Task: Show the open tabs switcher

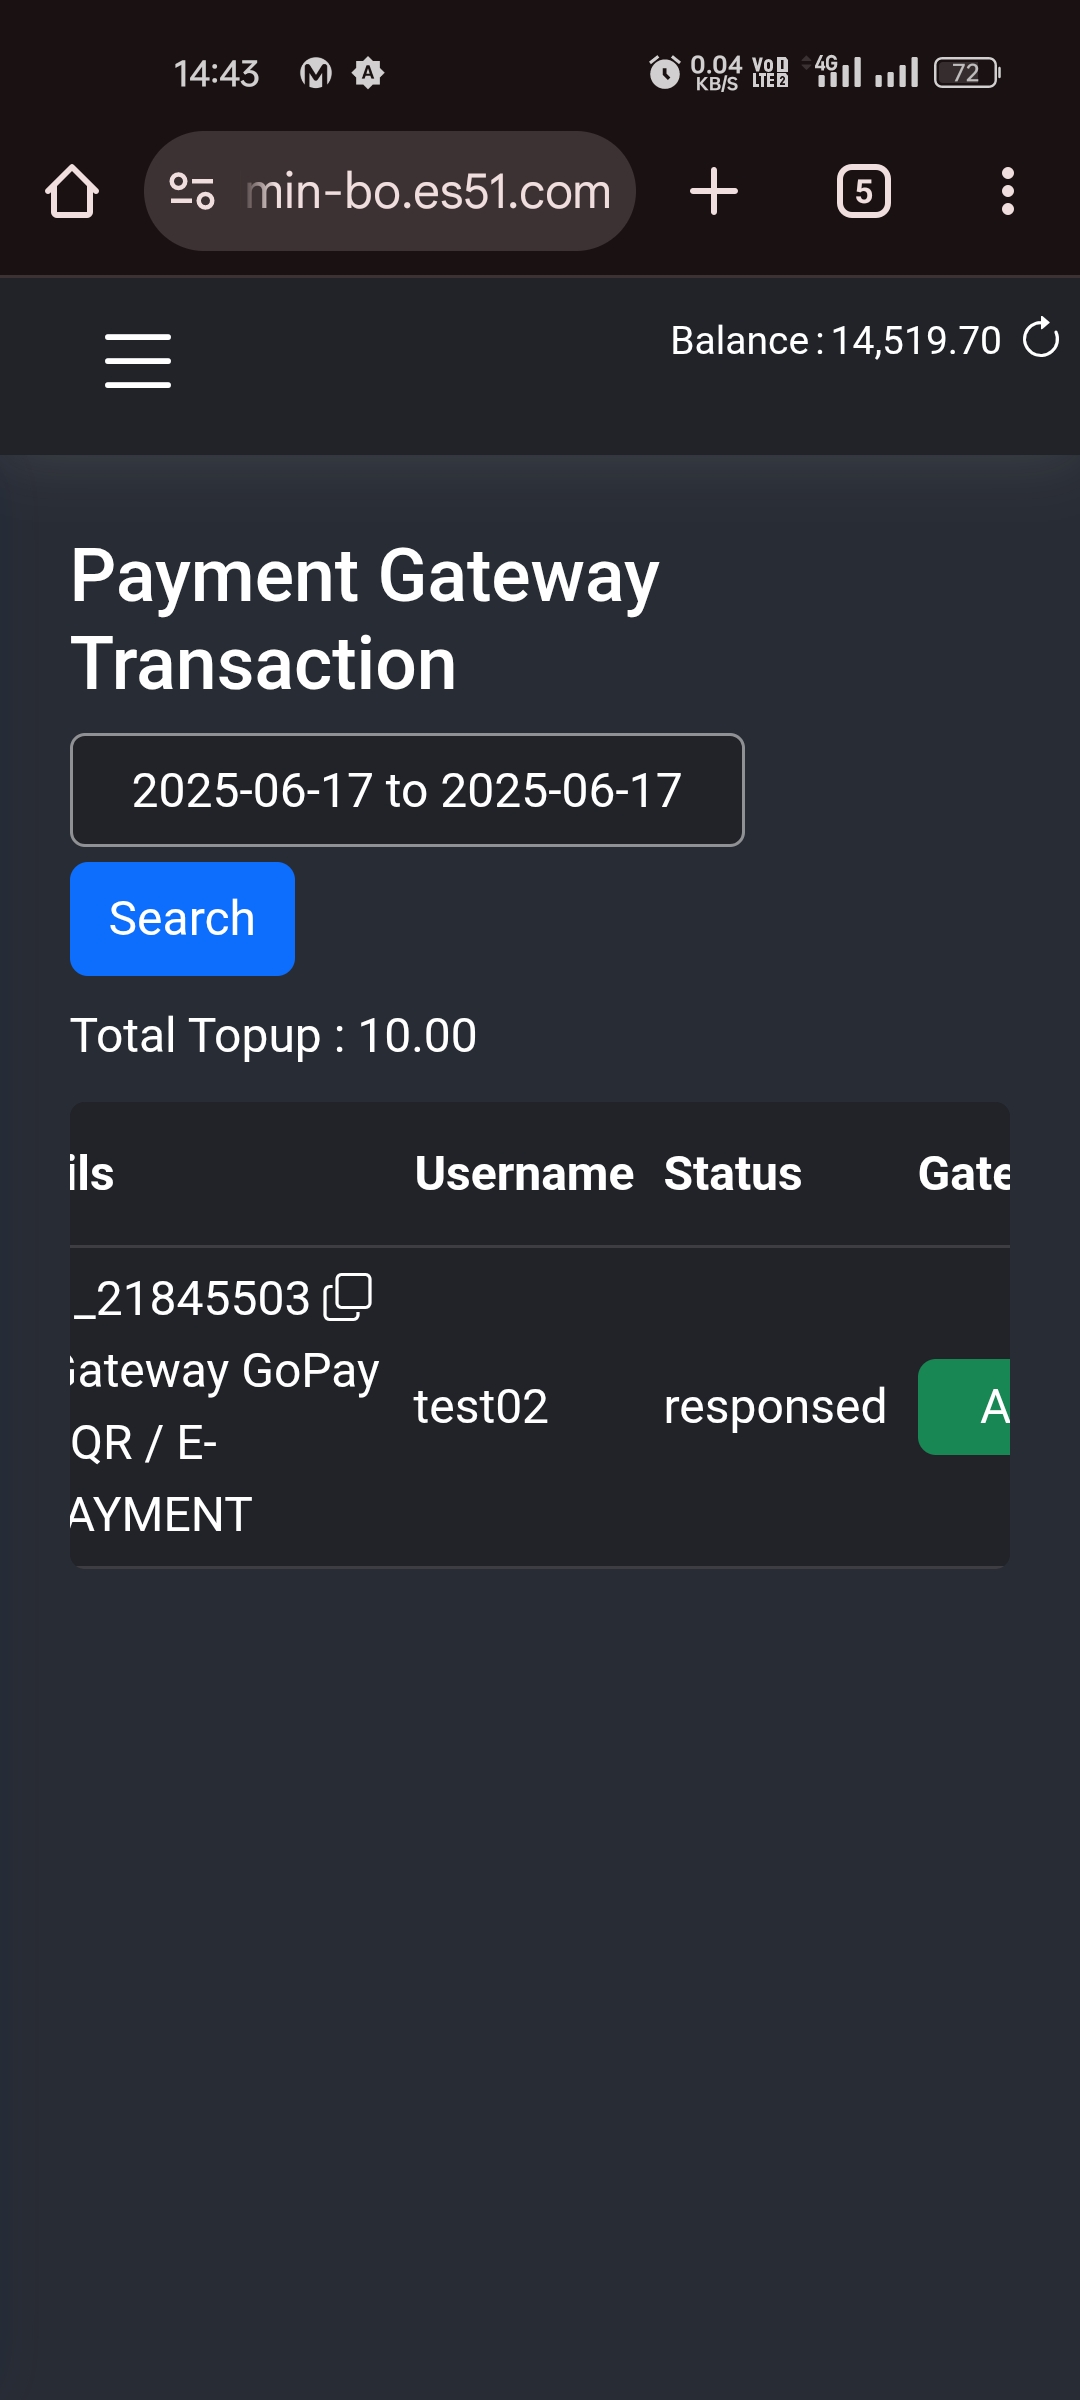Action: [864, 191]
